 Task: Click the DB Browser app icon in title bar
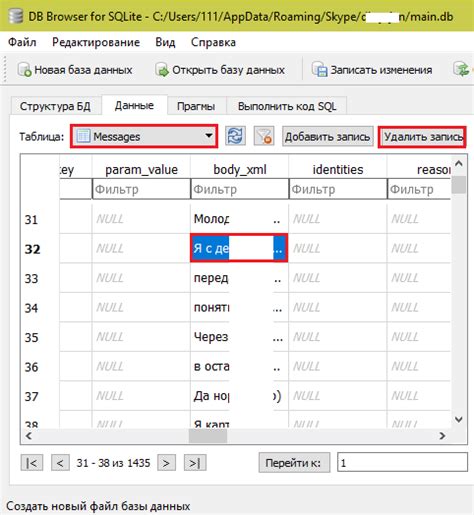click(x=15, y=16)
